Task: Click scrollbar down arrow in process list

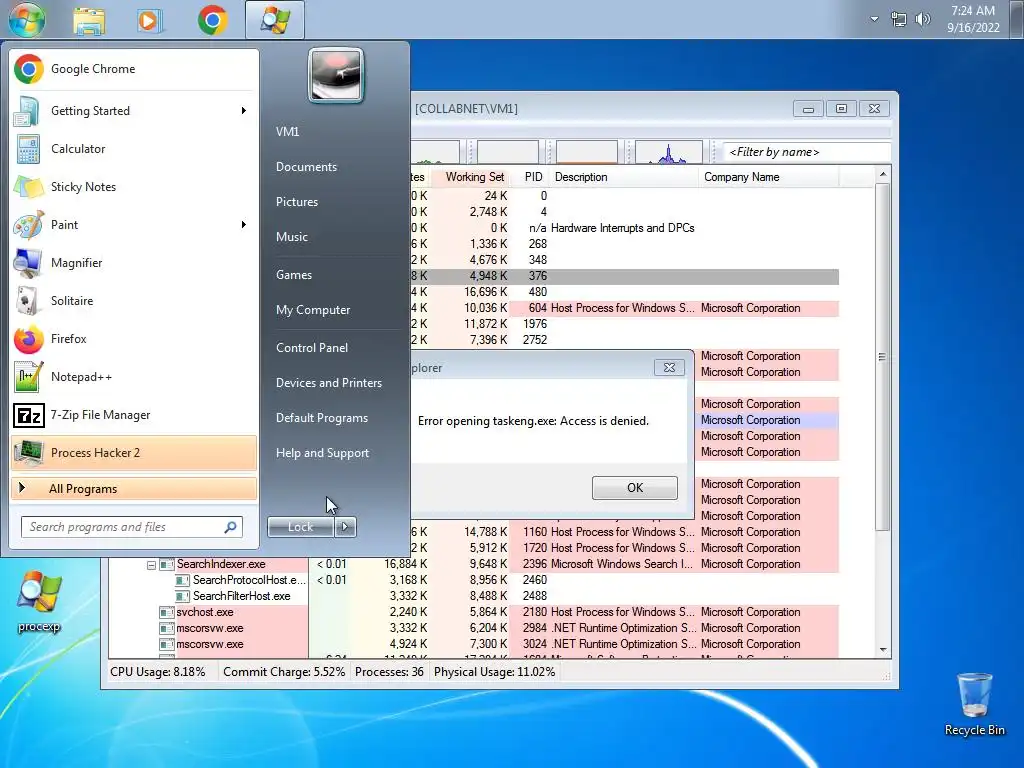Action: (883, 650)
